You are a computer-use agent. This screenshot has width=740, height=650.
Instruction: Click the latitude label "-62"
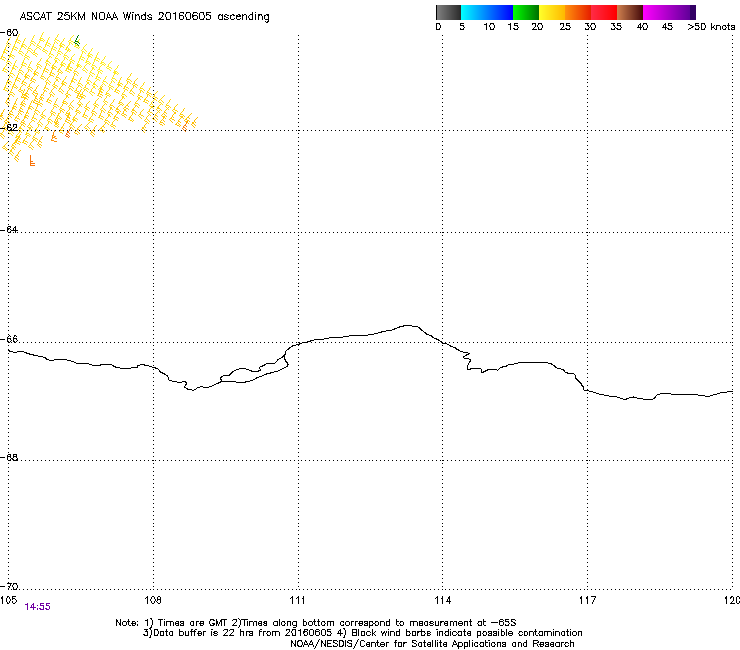click(9, 127)
